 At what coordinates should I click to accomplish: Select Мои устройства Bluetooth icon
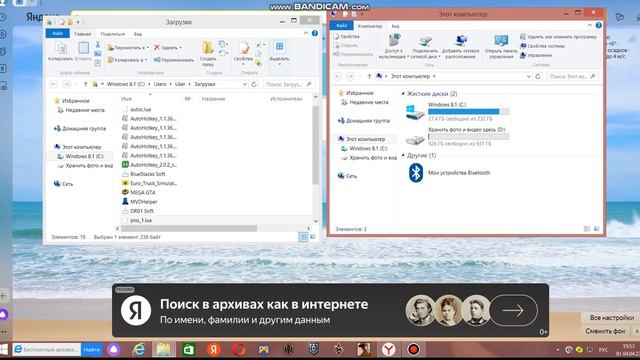[416, 173]
